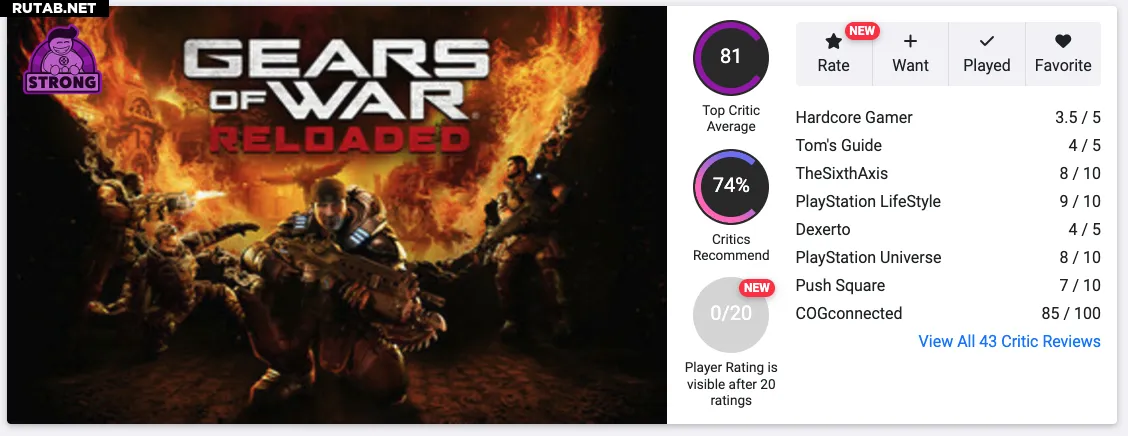Click the purple Strong rating badge

62,60
